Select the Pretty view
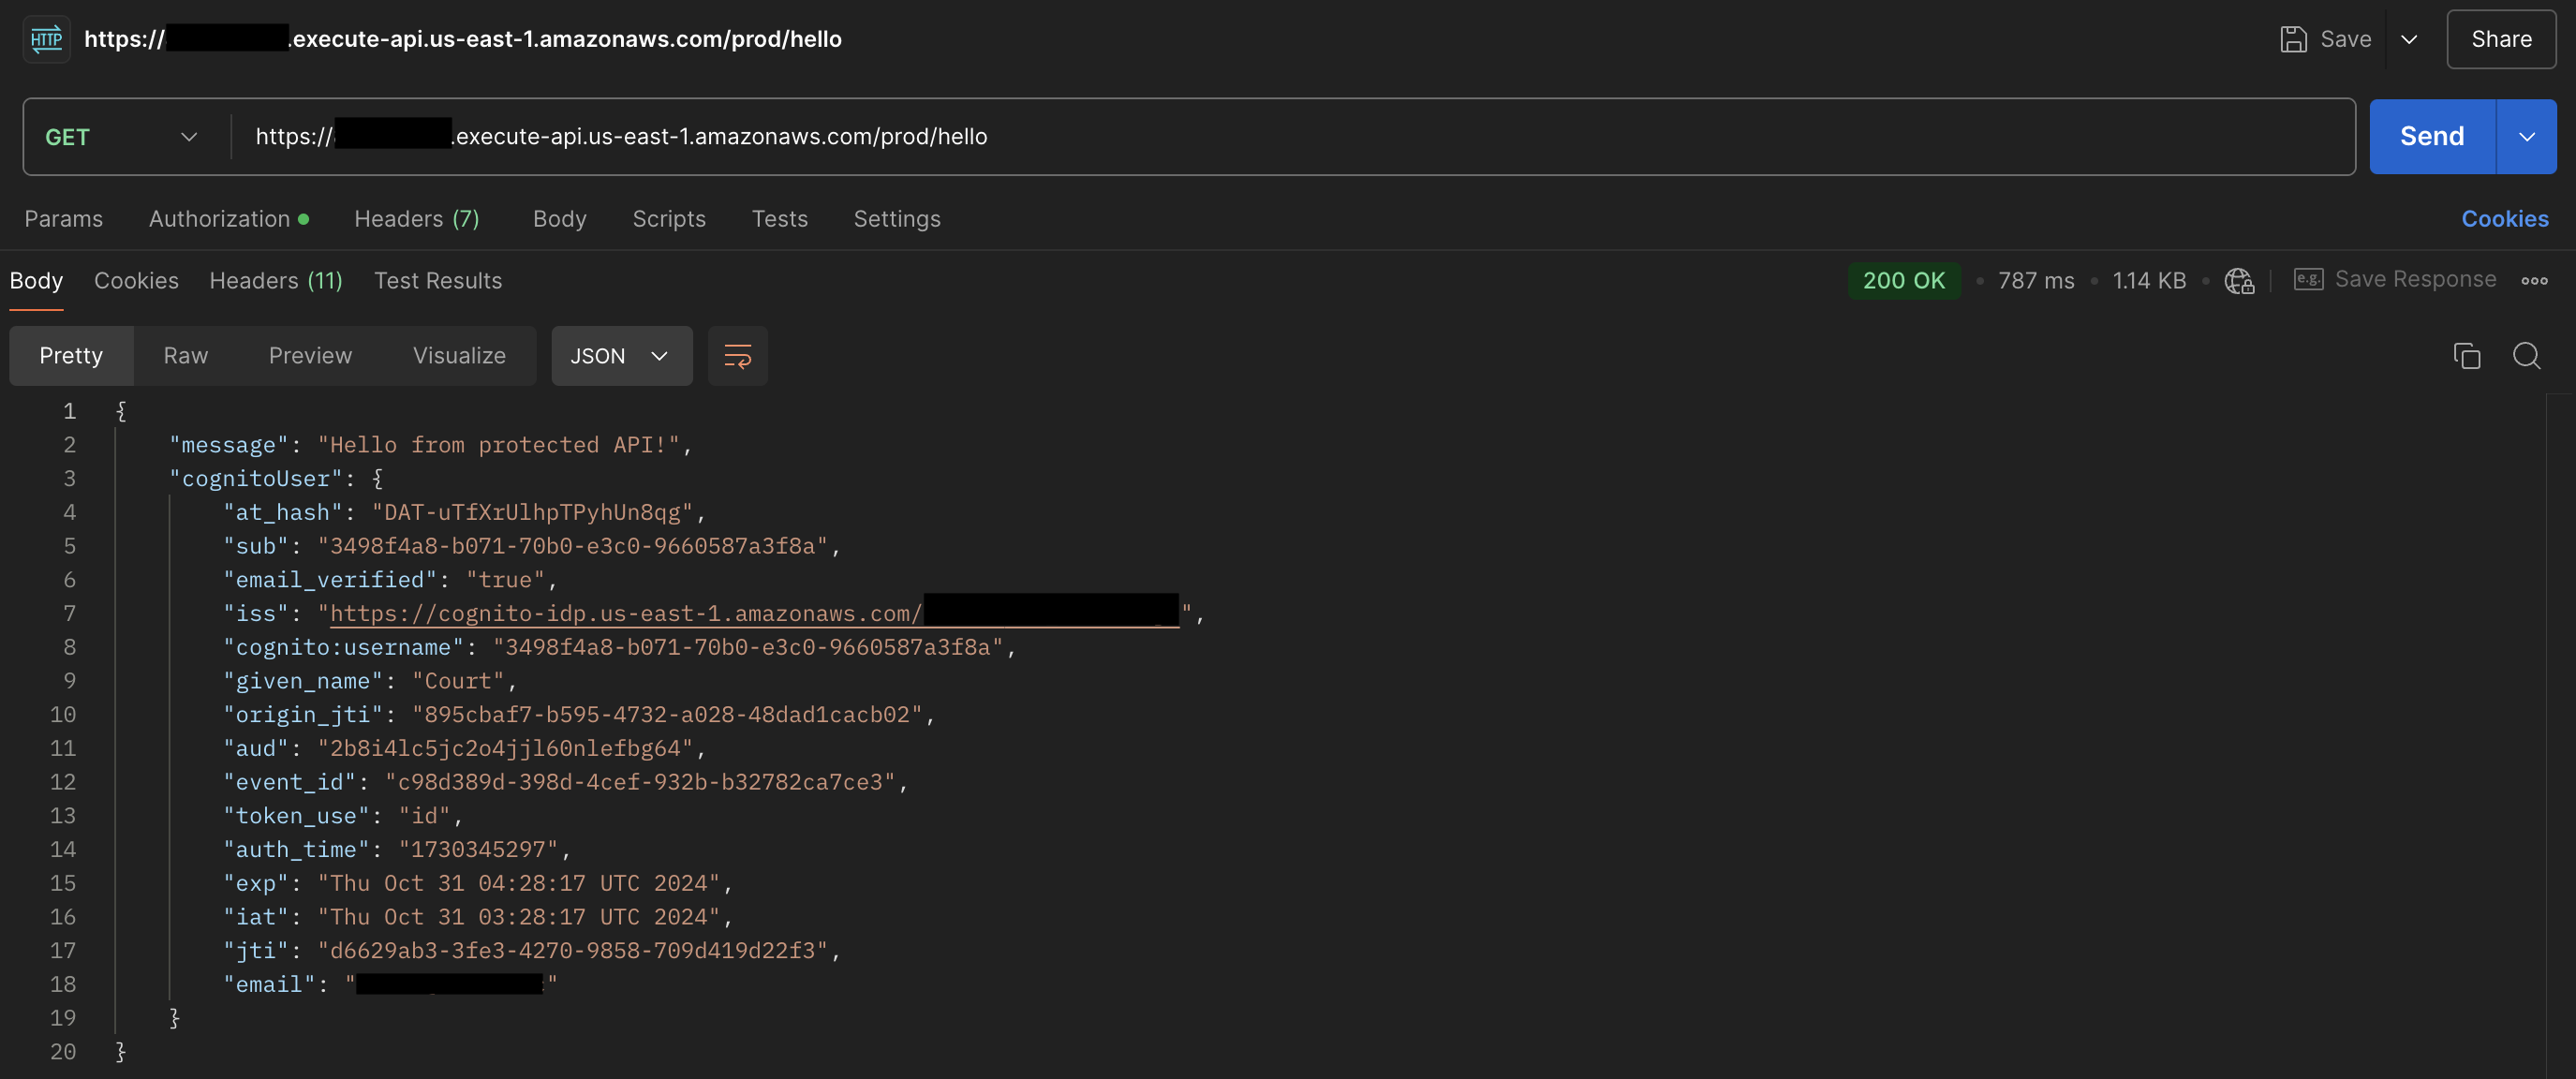The height and width of the screenshot is (1079, 2576). pos(71,356)
